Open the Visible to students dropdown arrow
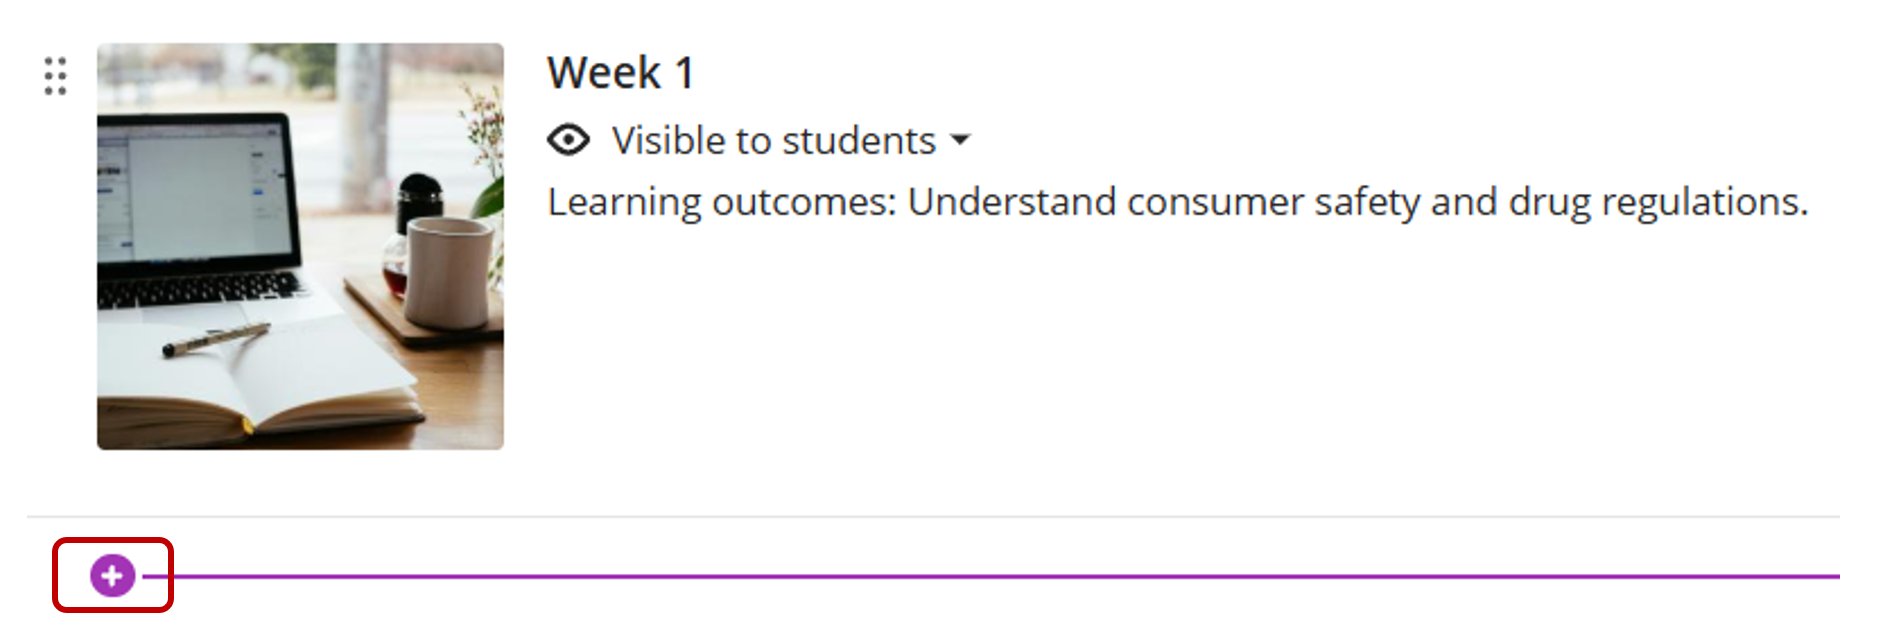The width and height of the screenshot is (1891, 642). 960,140
